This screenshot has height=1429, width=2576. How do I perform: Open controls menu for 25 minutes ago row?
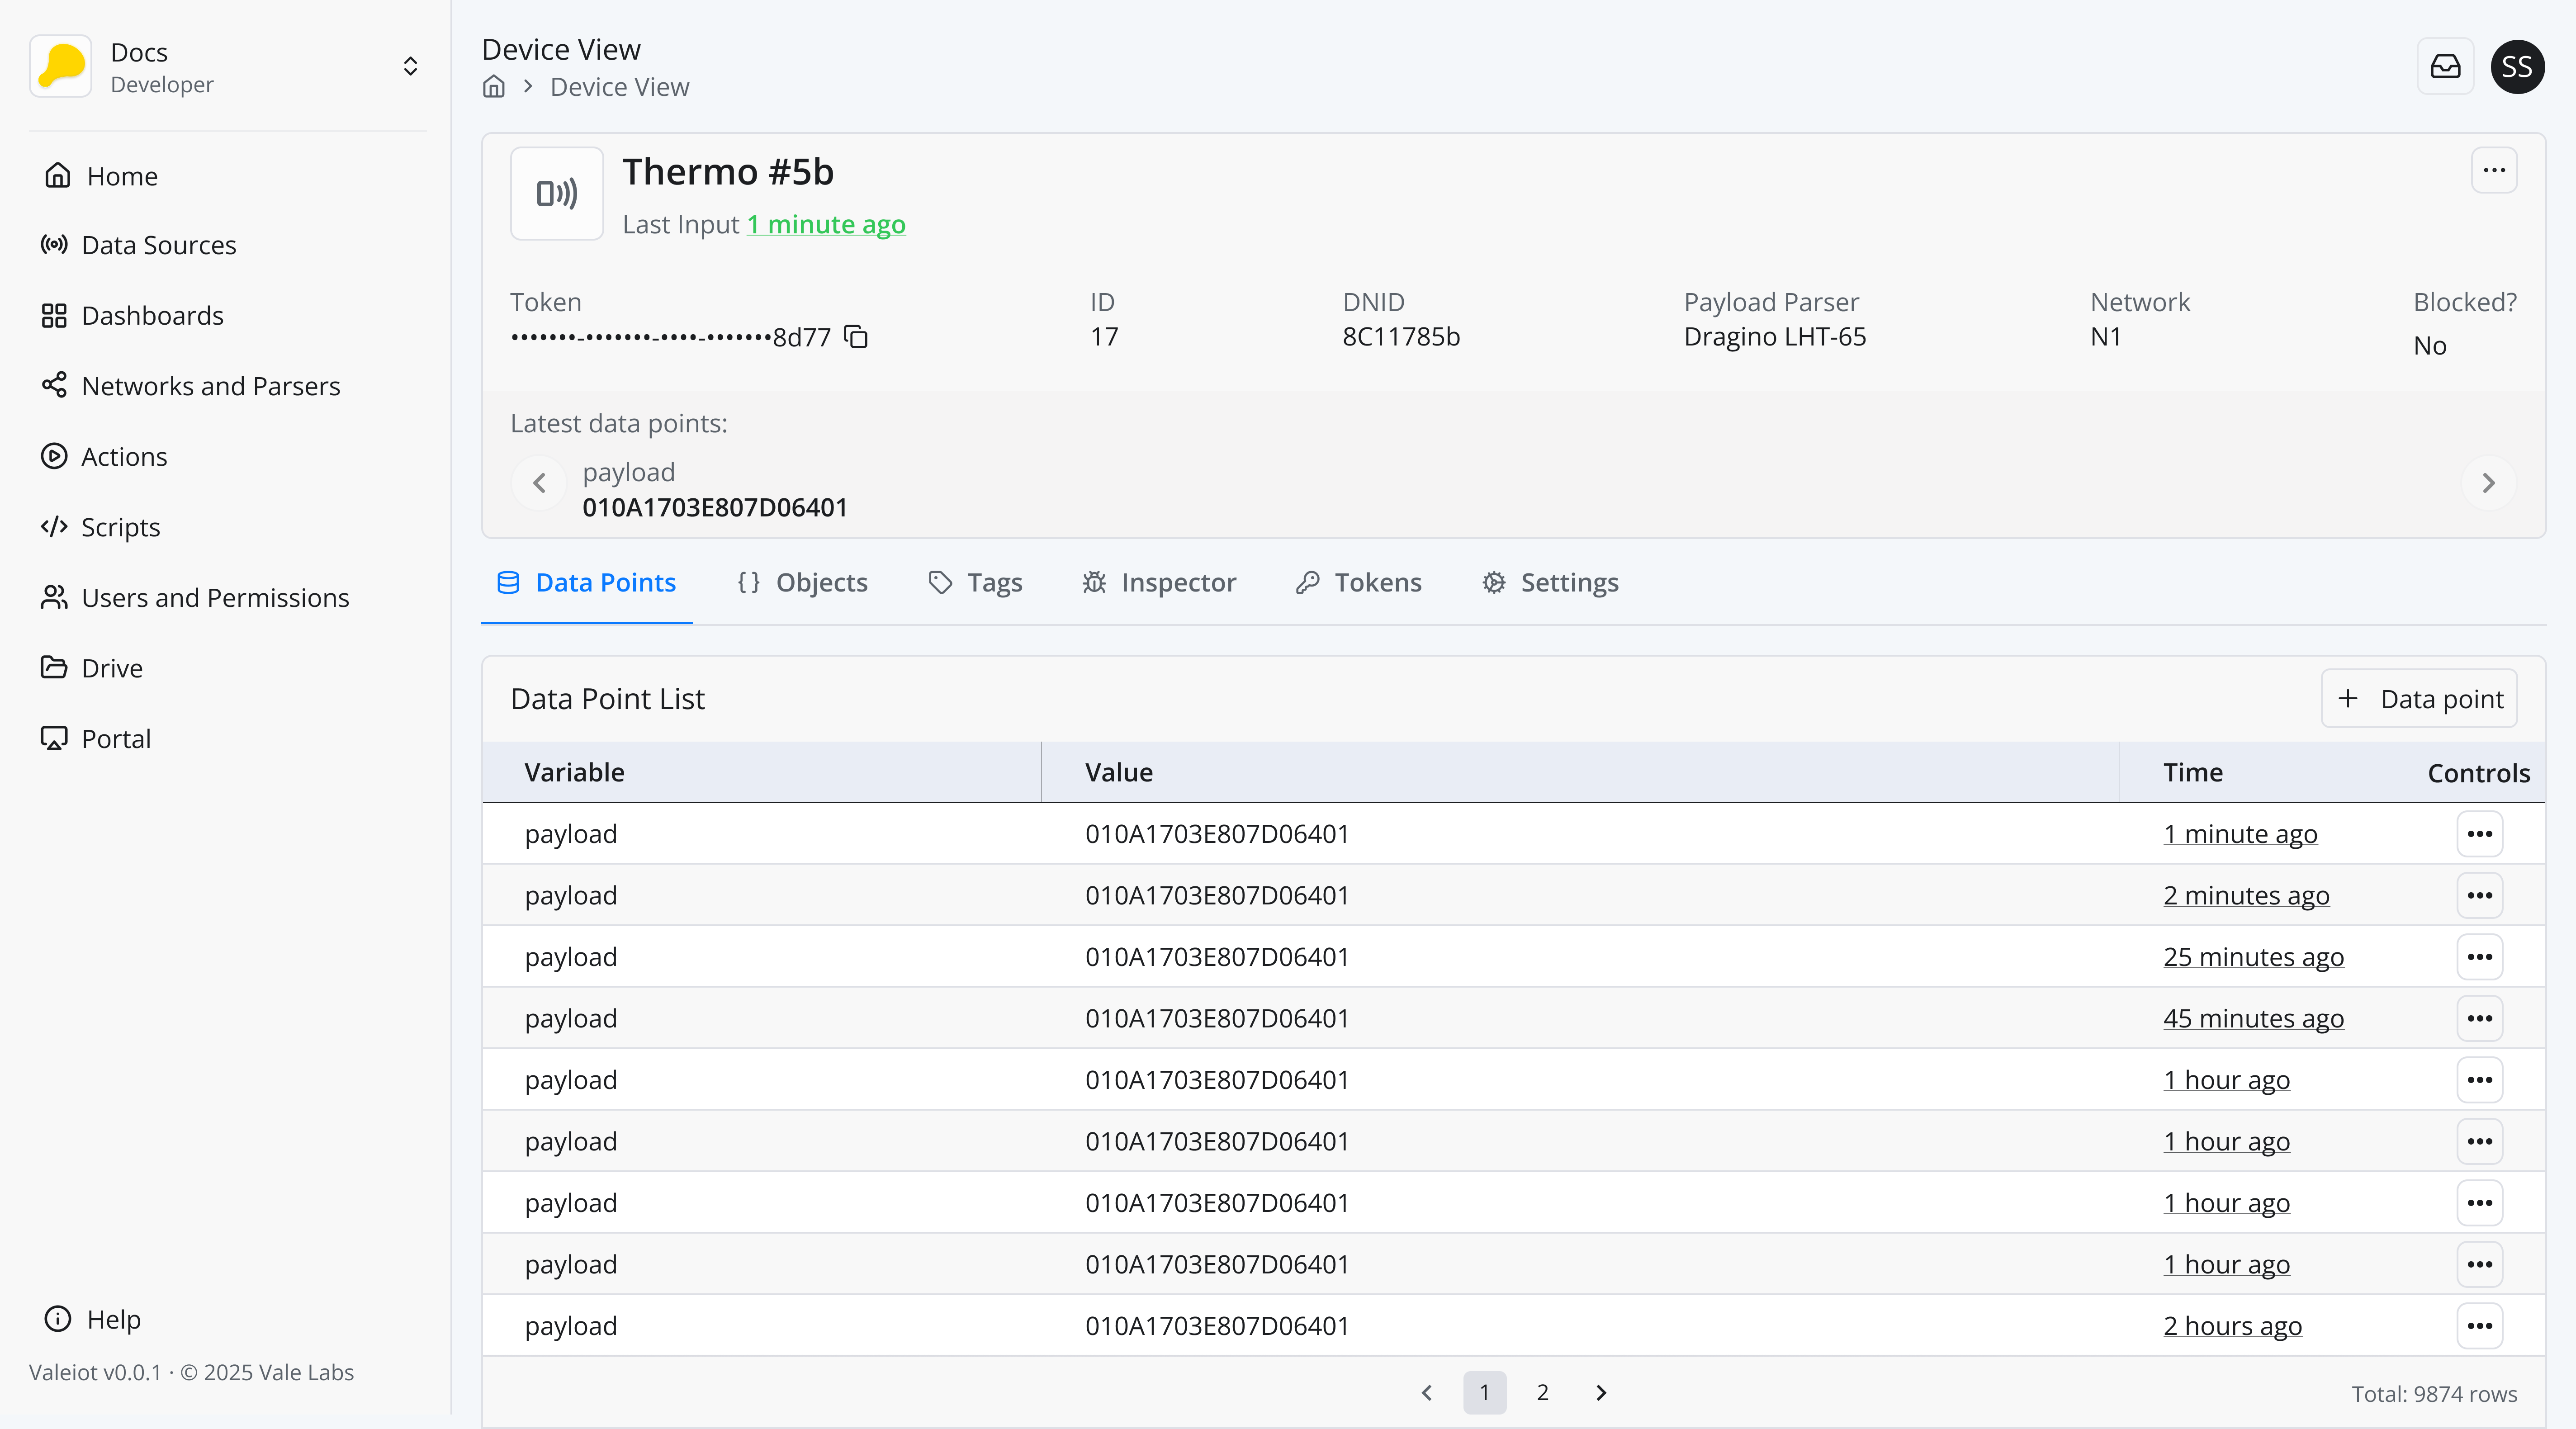(x=2479, y=957)
